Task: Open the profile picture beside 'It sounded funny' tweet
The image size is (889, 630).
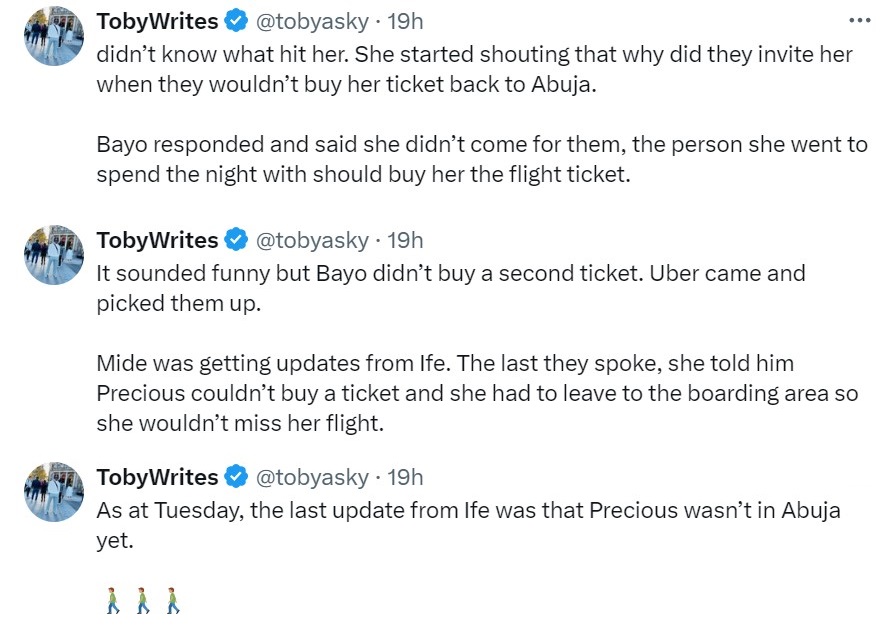Action: point(53,255)
